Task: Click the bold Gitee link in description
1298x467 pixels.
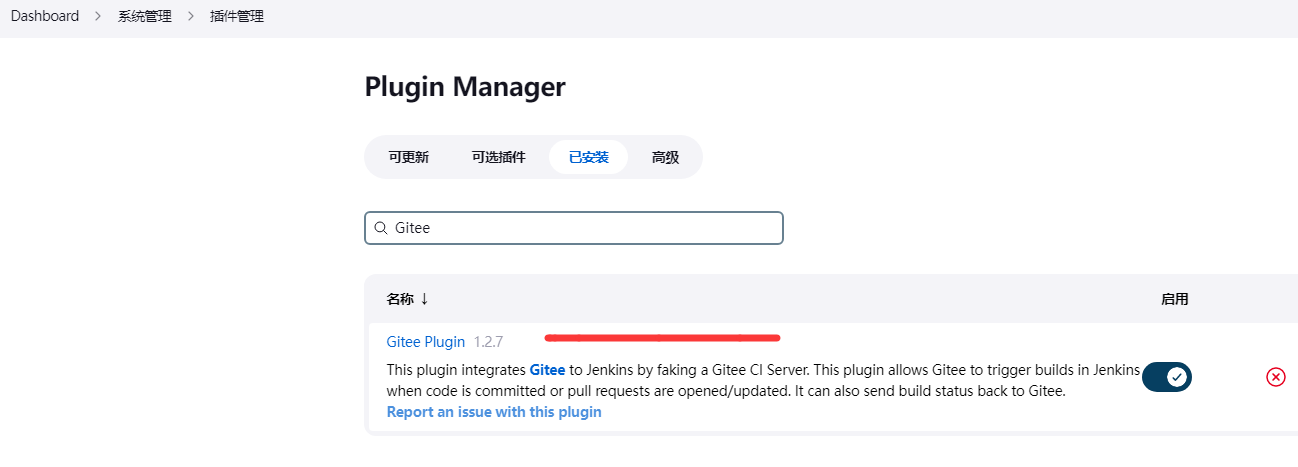Action: pos(547,370)
